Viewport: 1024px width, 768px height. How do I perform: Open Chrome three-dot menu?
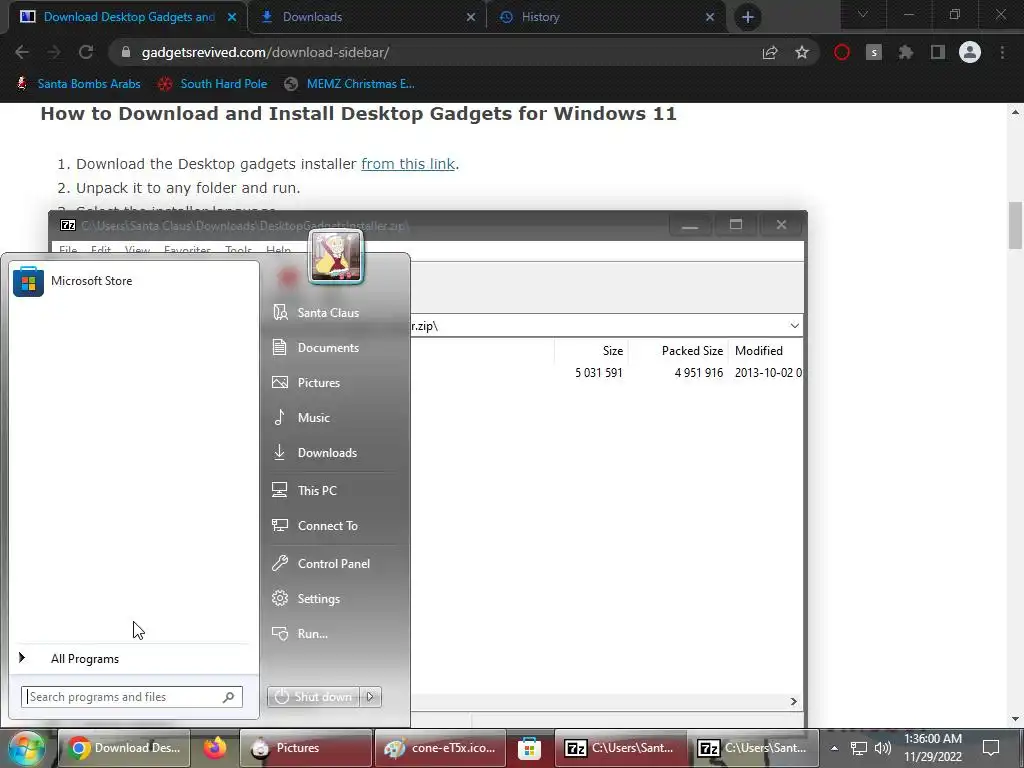click(x=1002, y=52)
